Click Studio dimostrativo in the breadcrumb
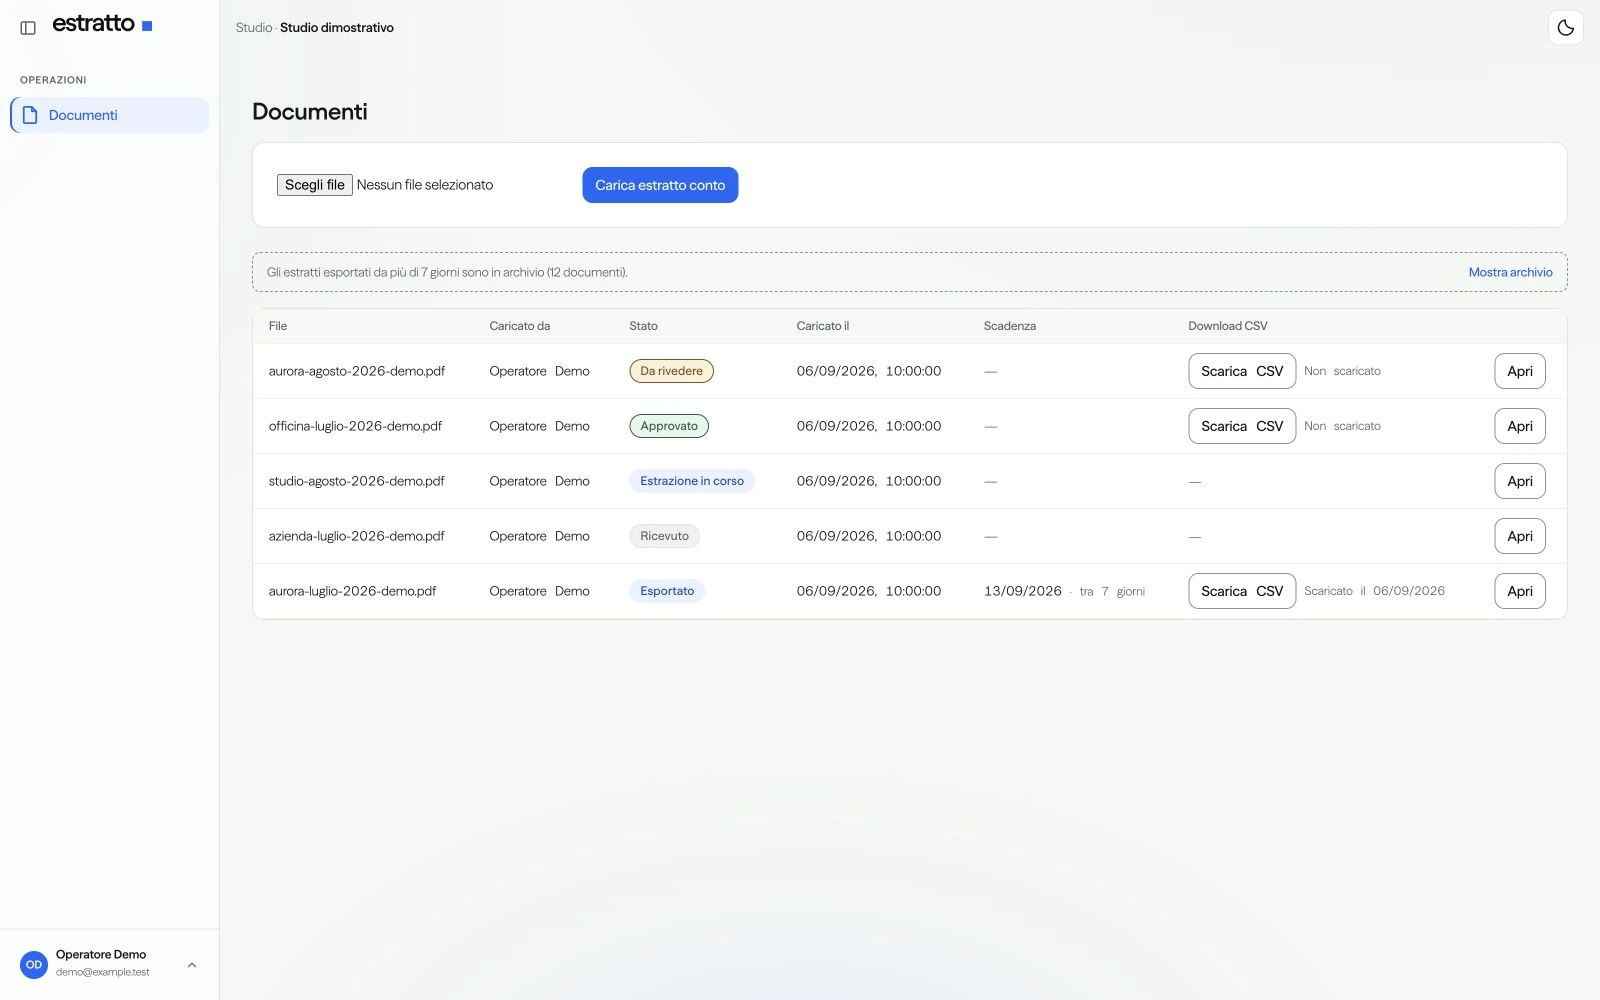The image size is (1600, 1000). click(337, 28)
